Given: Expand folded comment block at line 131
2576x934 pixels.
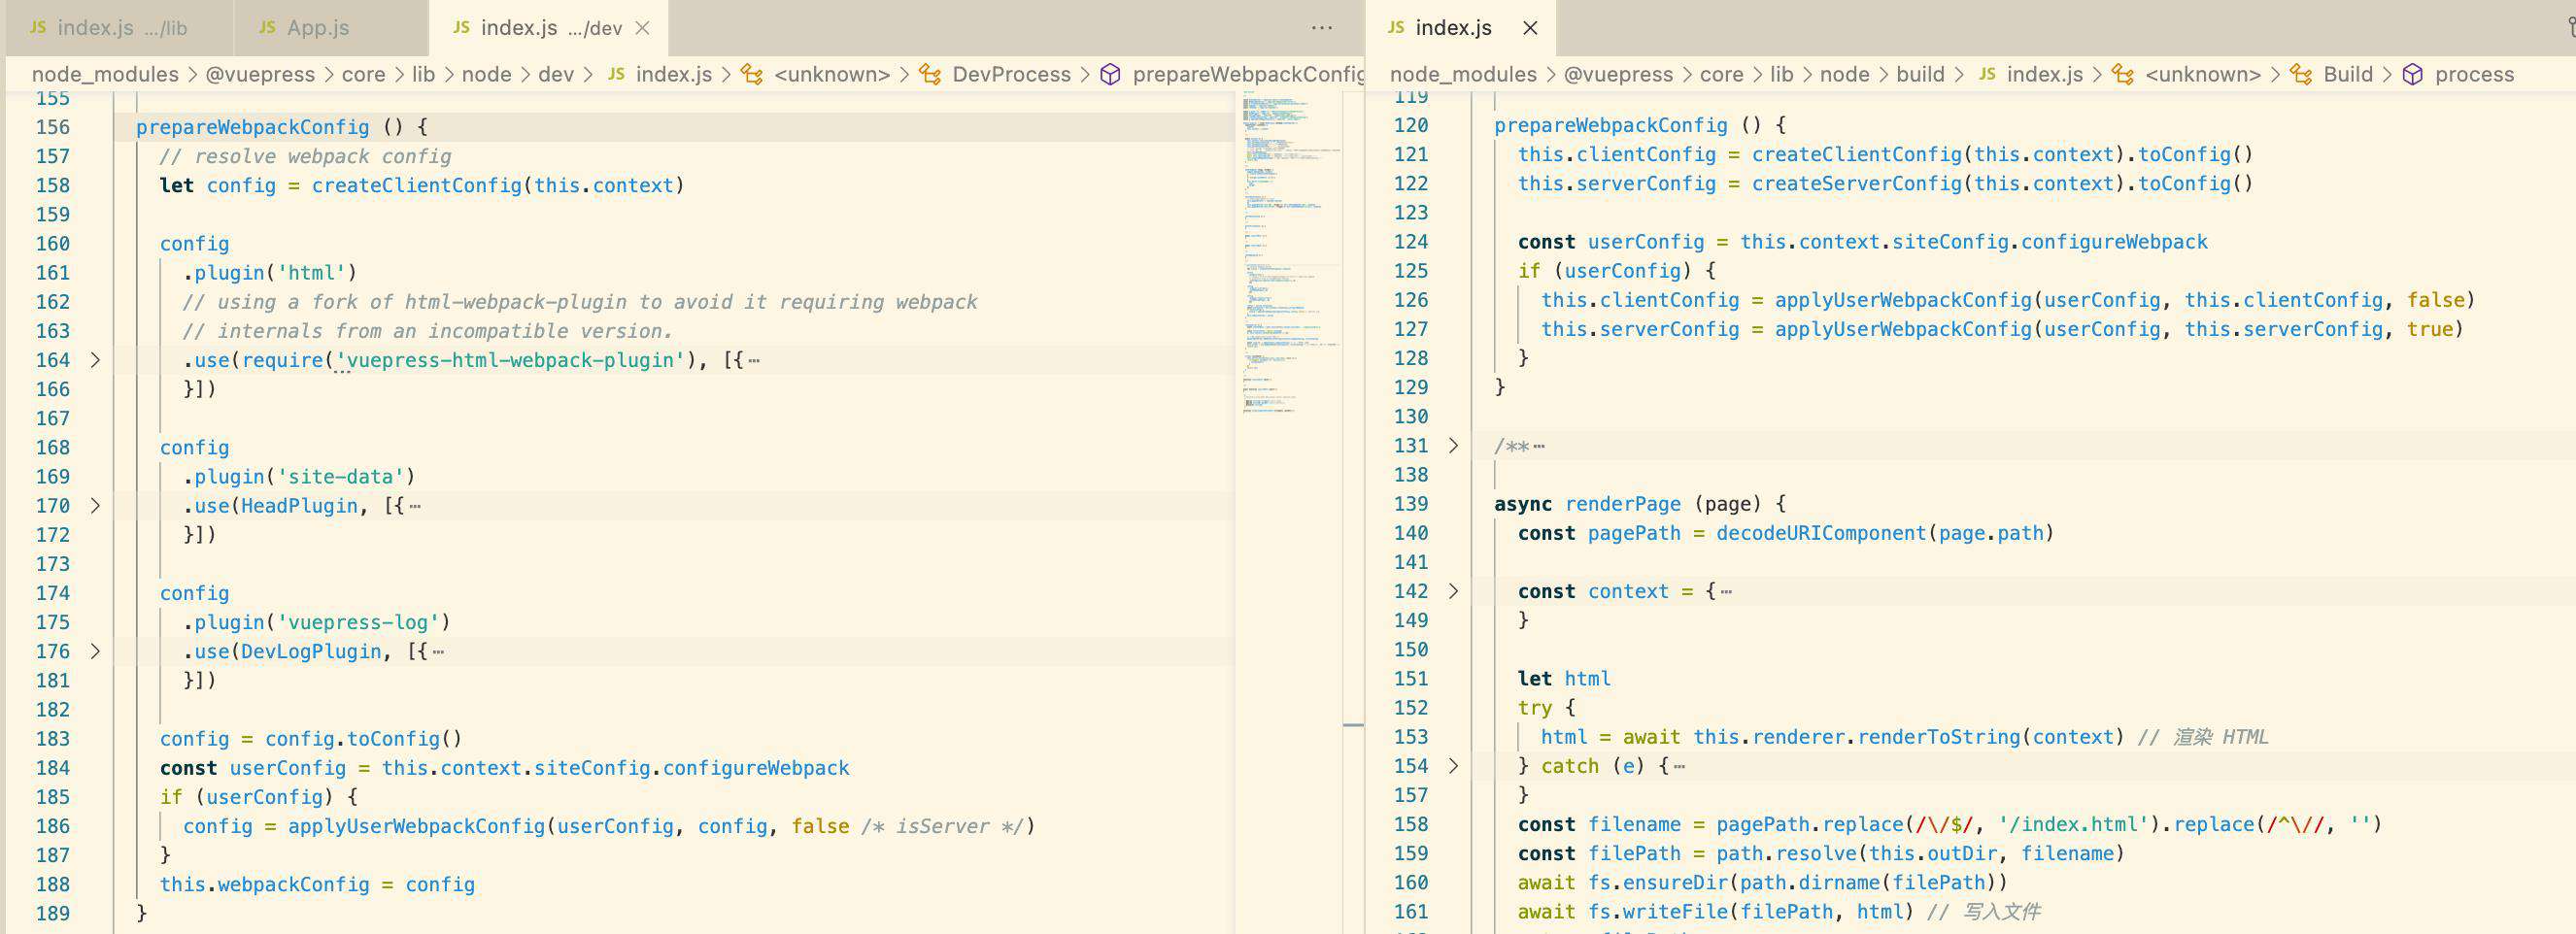Looking at the screenshot, I should coord(1453,446).
